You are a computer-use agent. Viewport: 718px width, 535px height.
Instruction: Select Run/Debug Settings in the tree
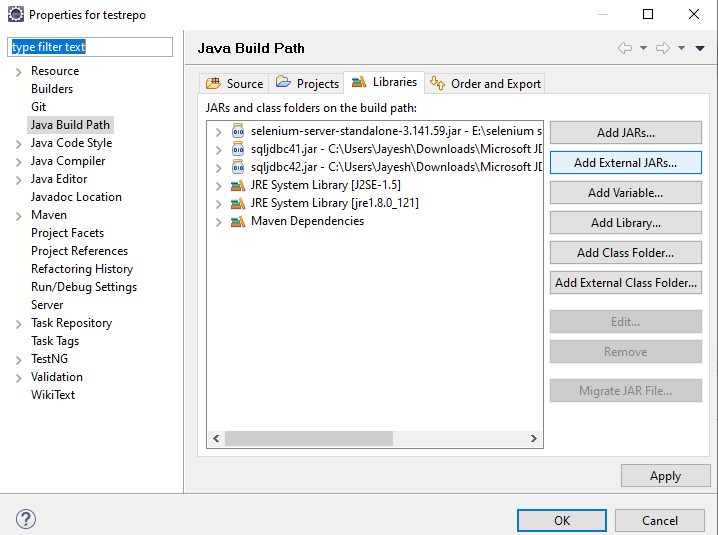pyautogui.click(x=84, y=287)
